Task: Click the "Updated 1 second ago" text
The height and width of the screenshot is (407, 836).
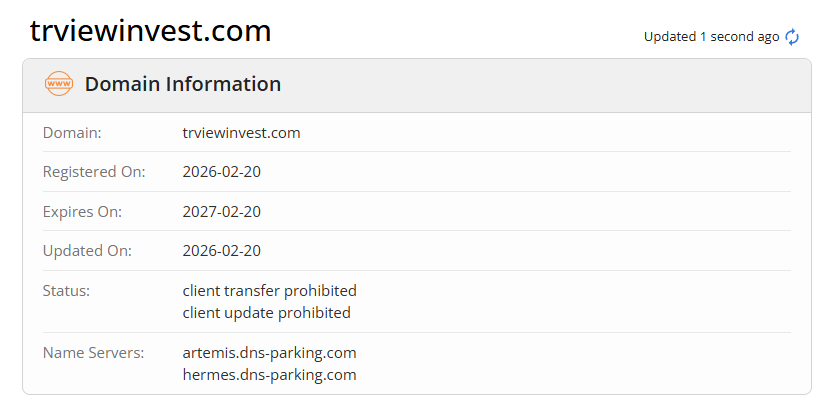Action: click(x=711, y=37)
